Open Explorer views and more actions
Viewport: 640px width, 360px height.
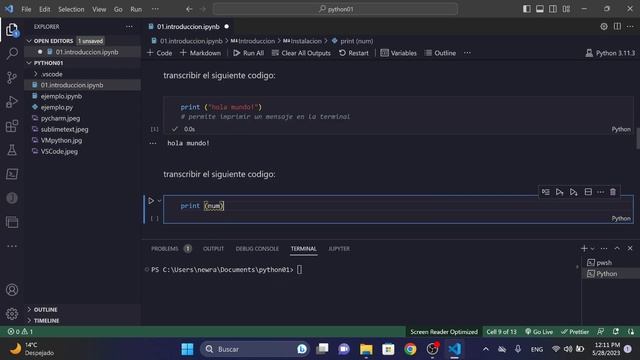129,27
